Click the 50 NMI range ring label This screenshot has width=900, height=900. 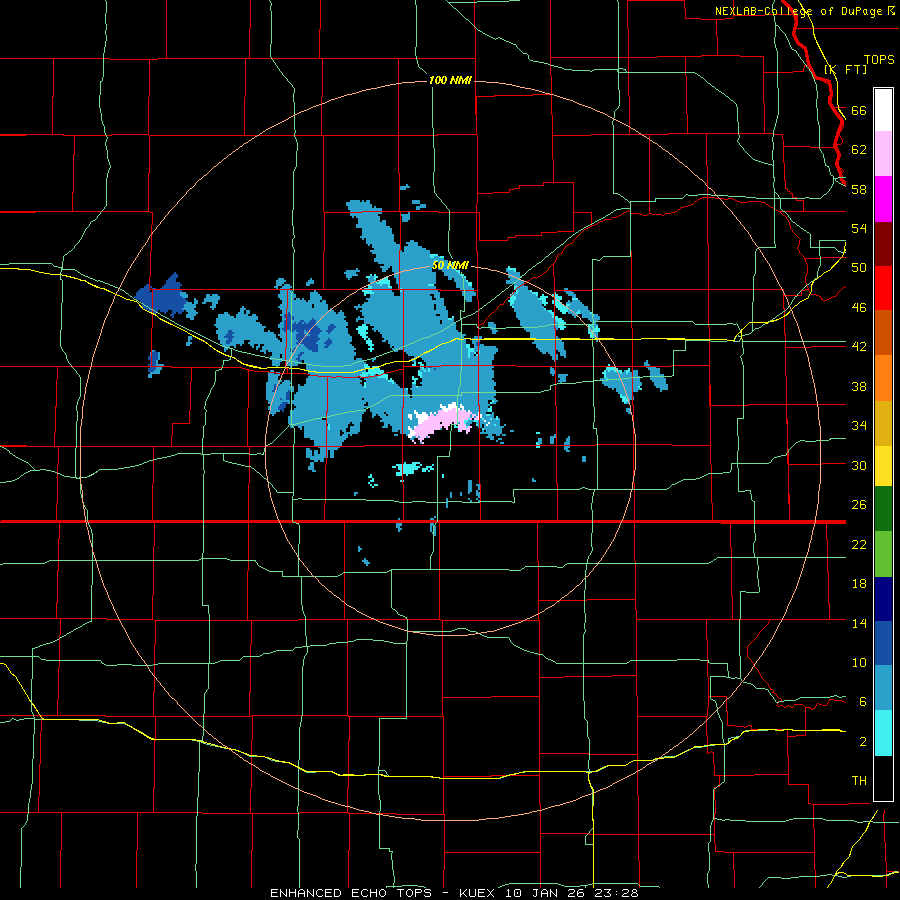[x=450, y=265]
